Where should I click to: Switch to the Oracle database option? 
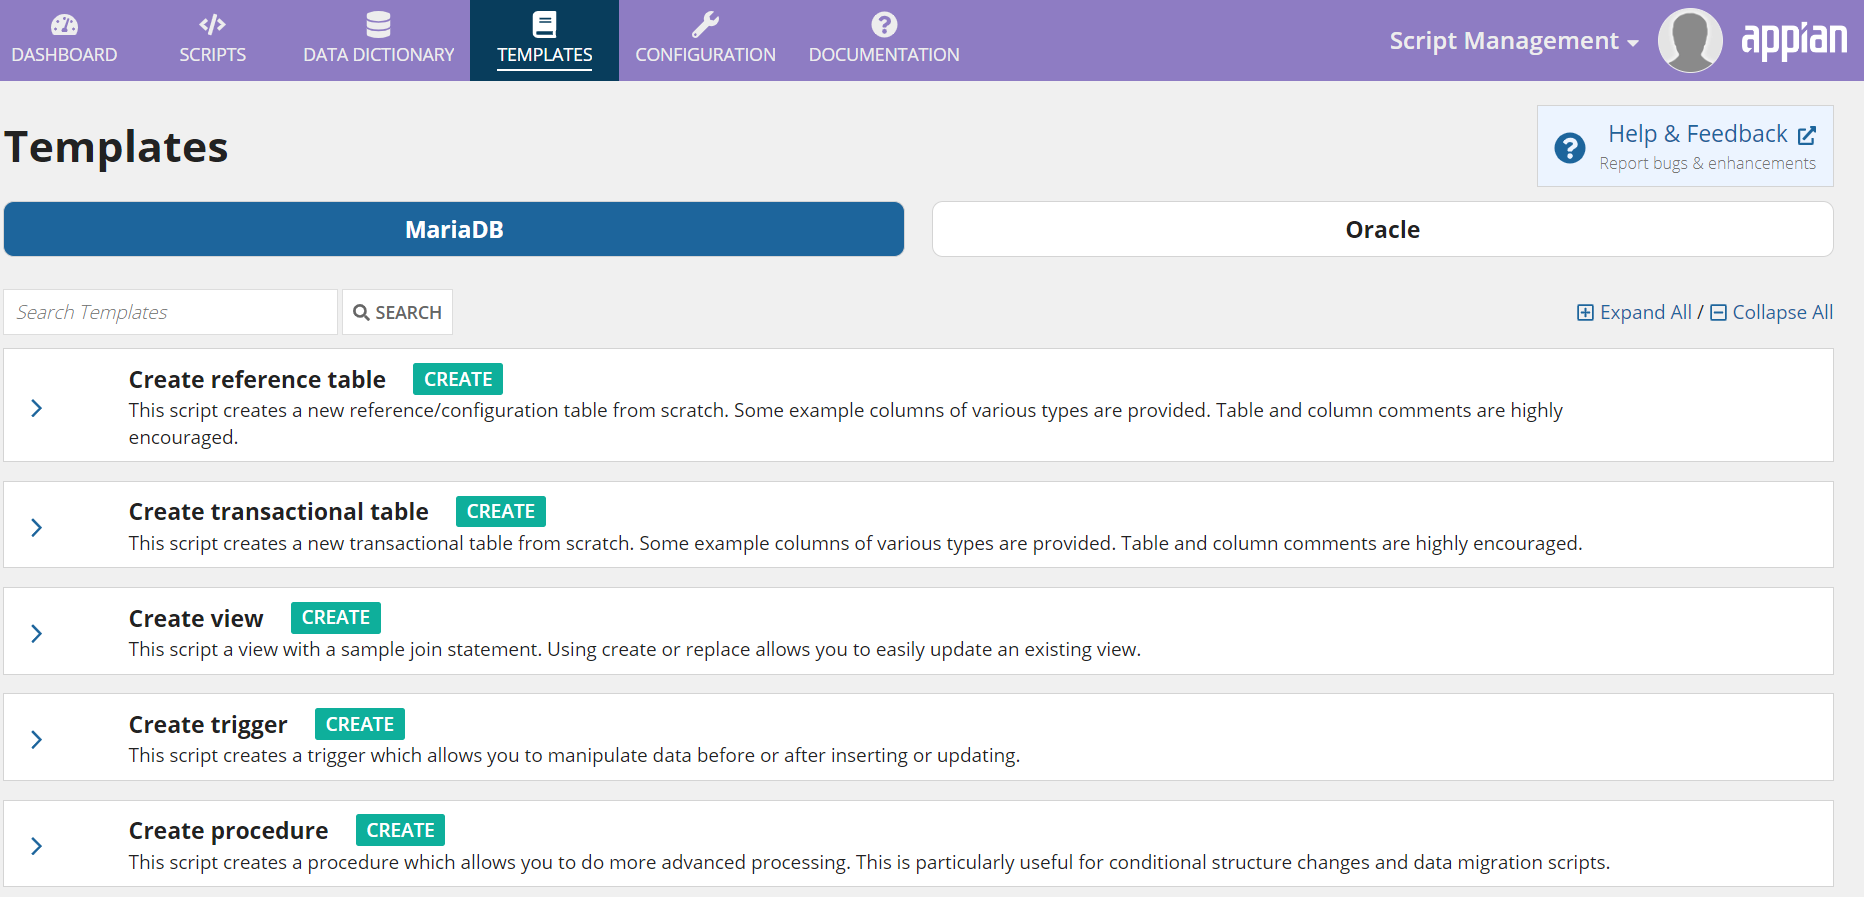click(x=1382, y=230)
